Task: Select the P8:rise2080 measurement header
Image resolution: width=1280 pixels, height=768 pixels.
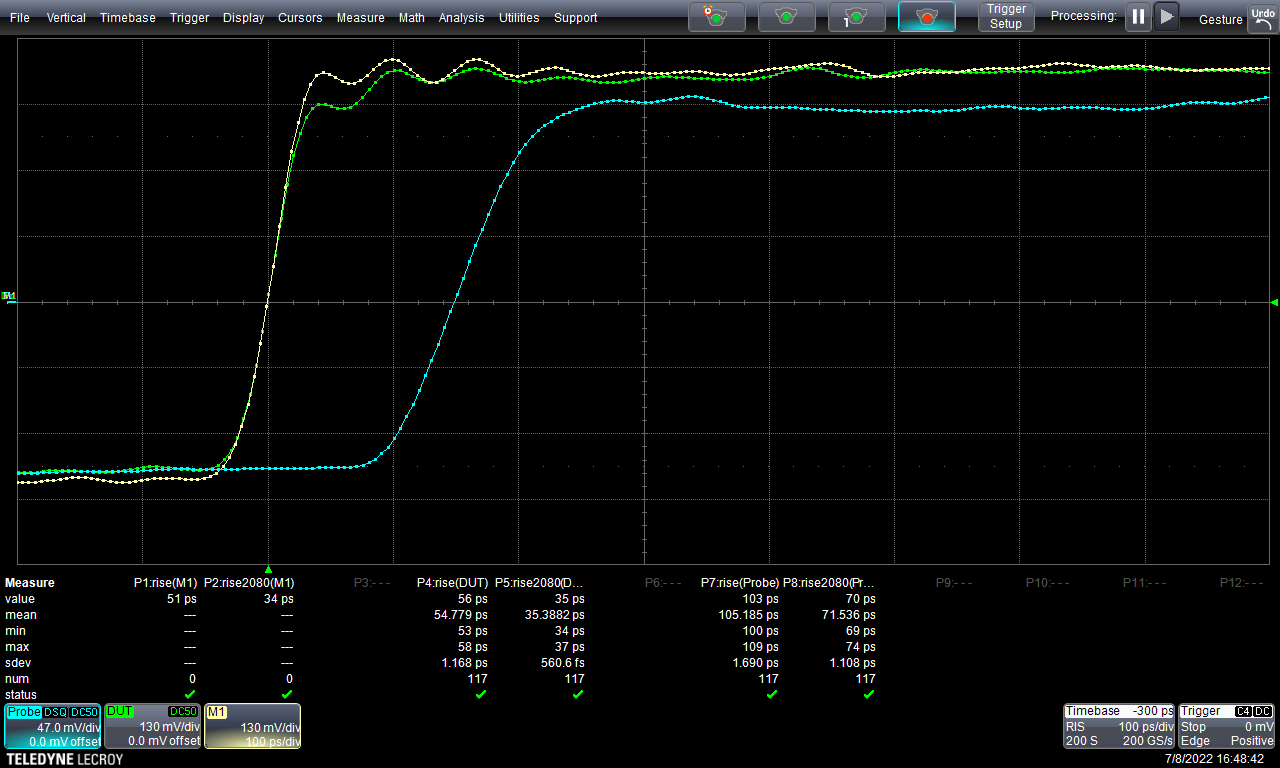Action: 829,582
